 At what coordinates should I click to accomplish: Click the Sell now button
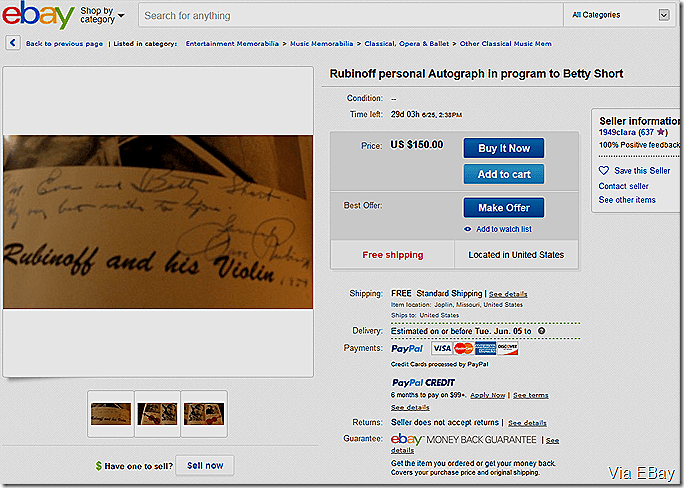[205, 465]
